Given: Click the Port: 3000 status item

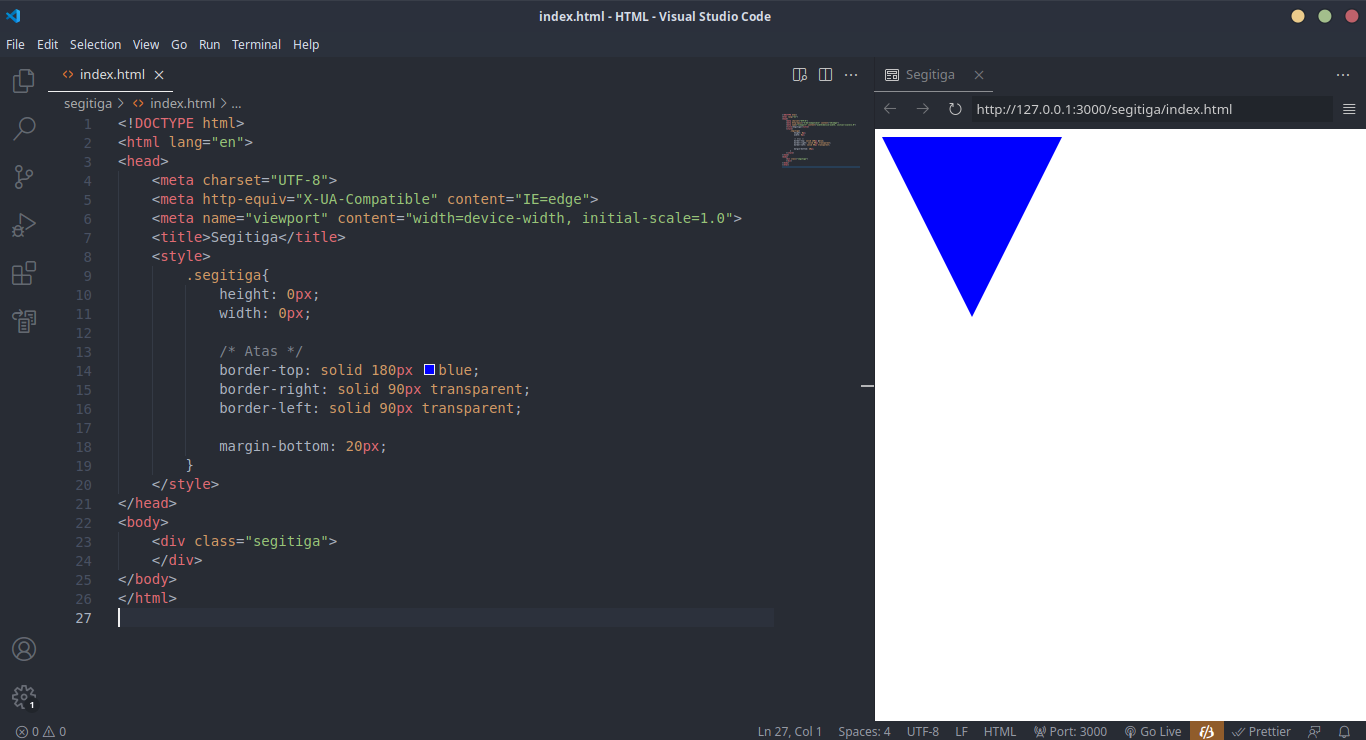Looking at the screenshot, I should (x=1070, y=732).
